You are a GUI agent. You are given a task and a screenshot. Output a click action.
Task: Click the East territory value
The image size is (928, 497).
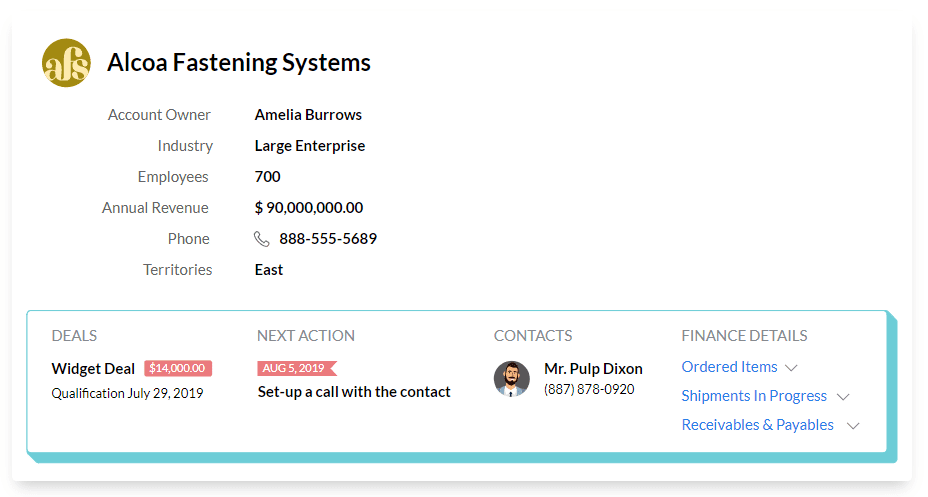point(269,270)
